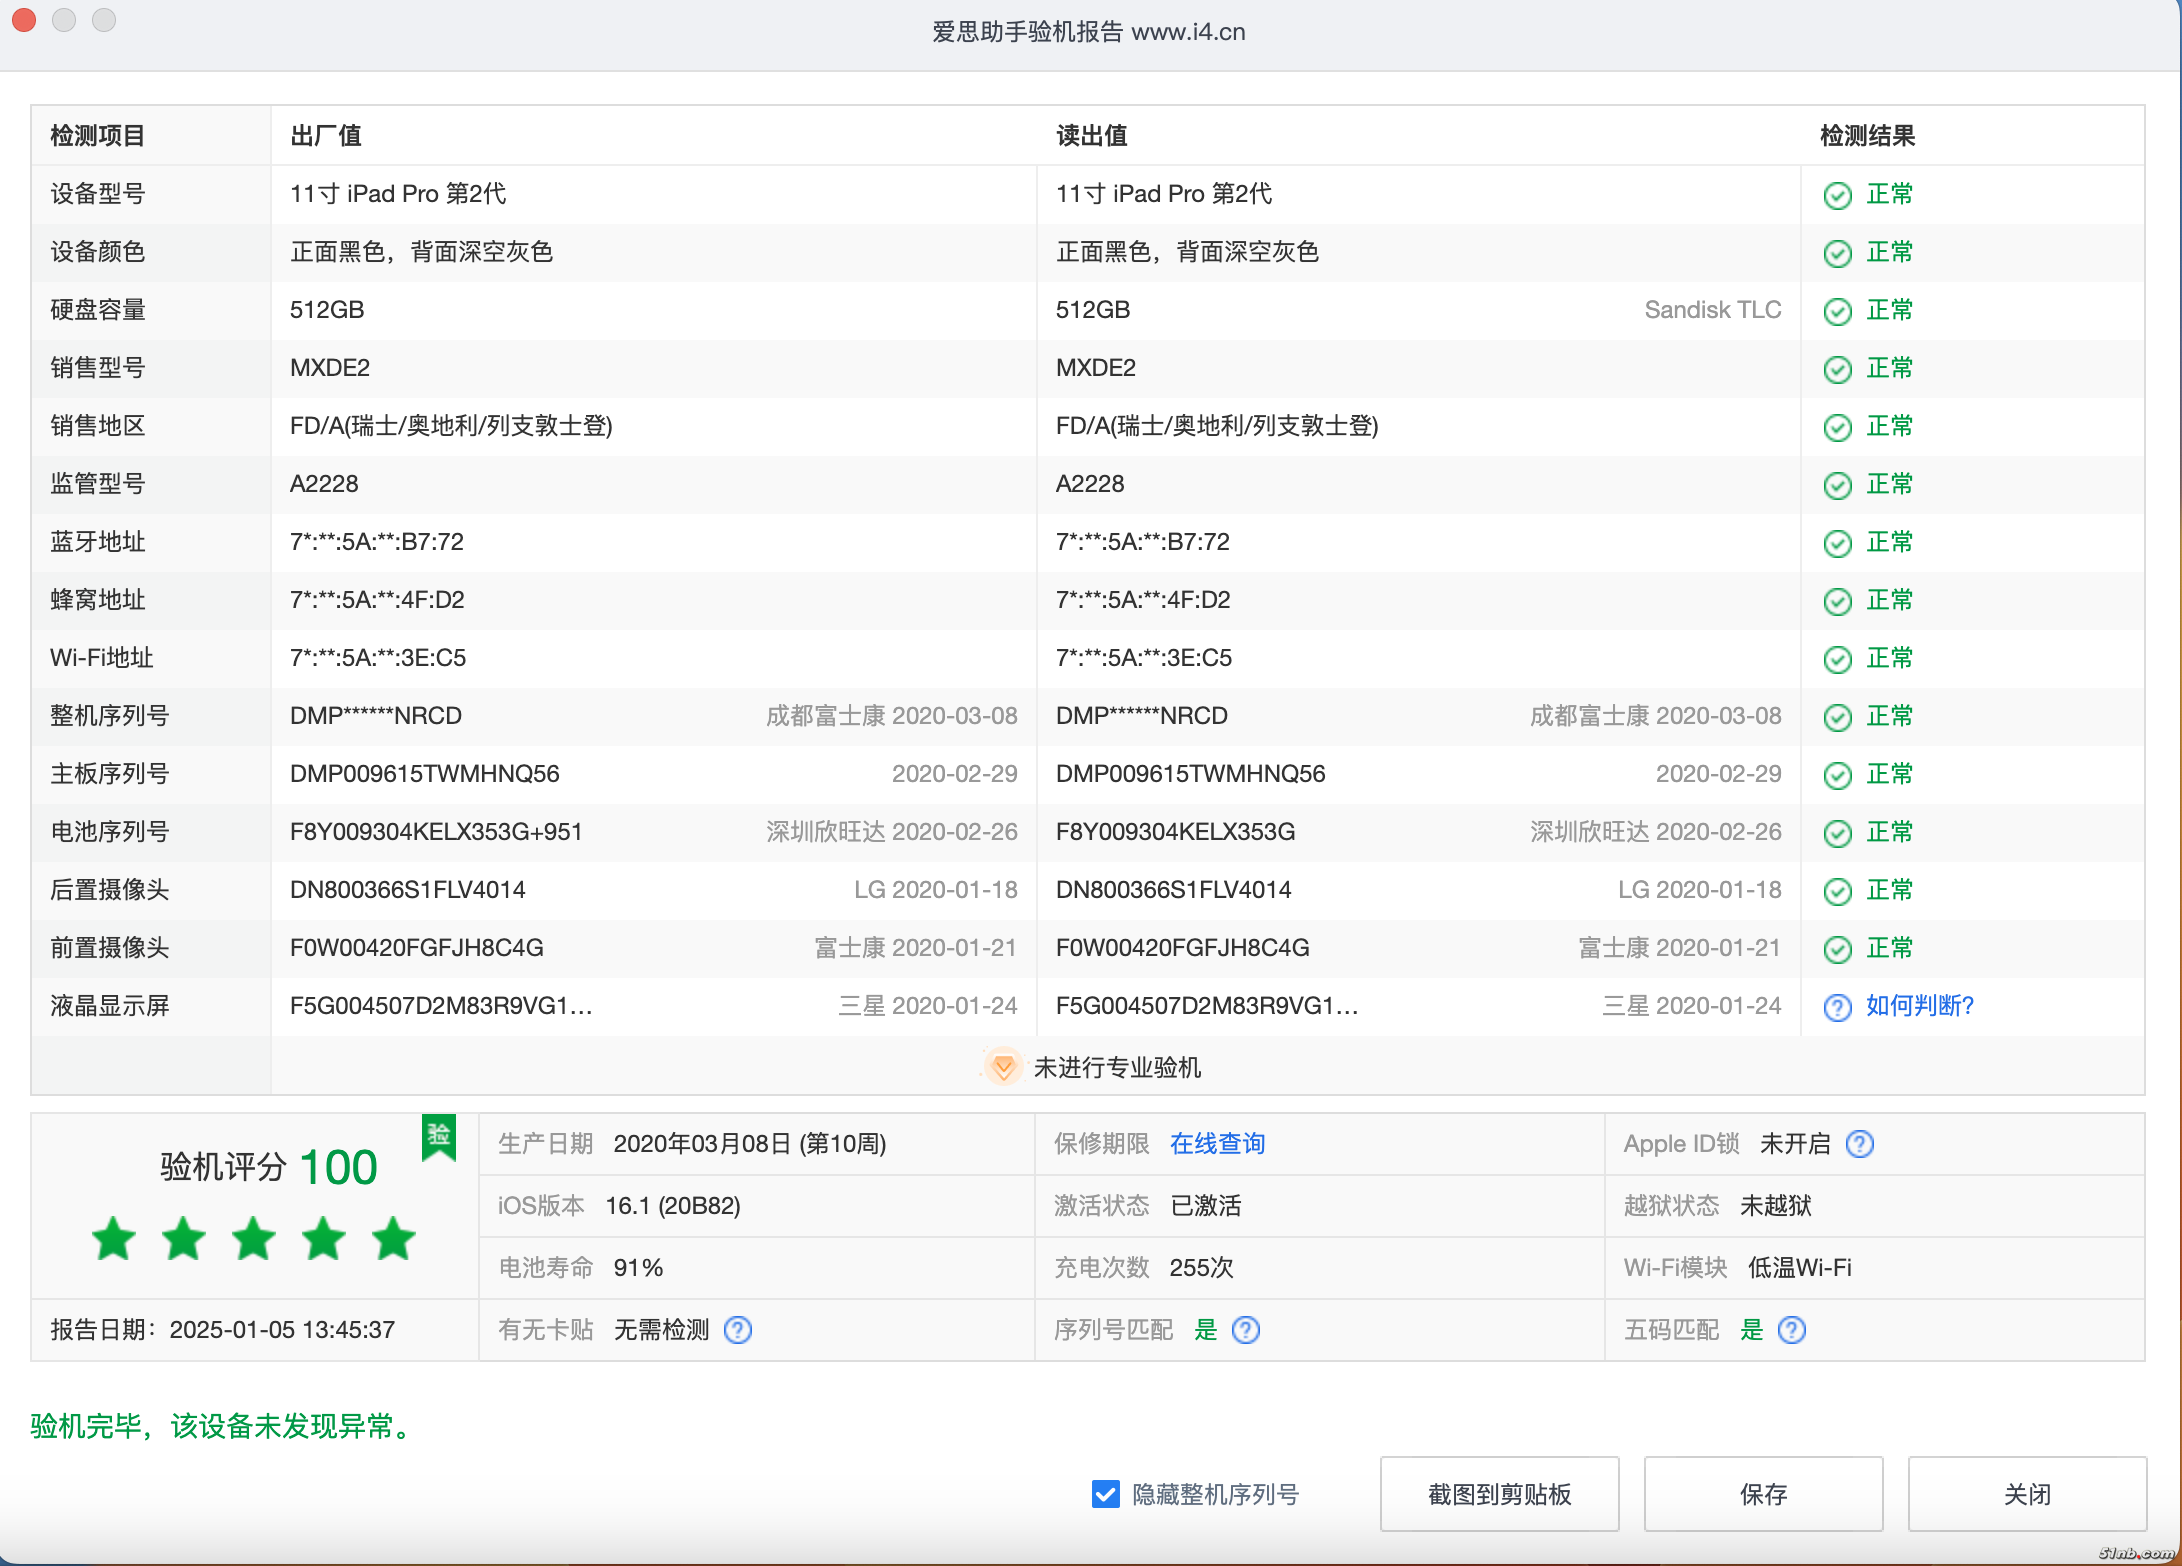Click help icon next to Apple ID锁

1859,1144
